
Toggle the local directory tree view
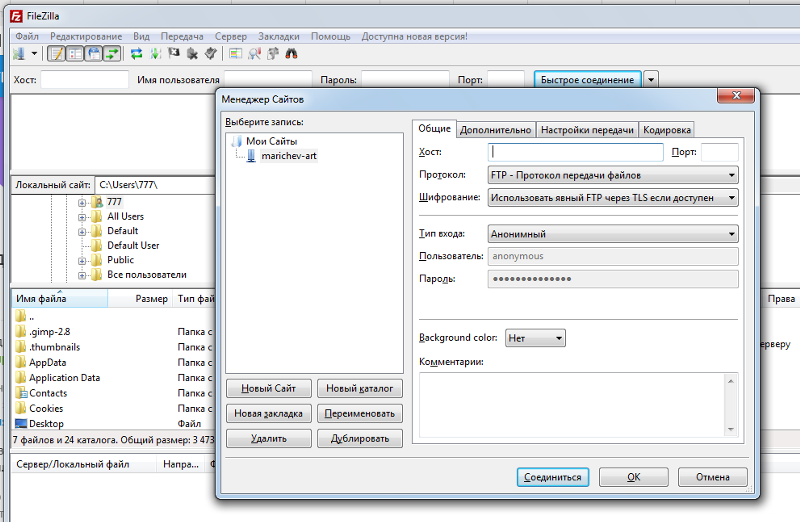pyautogui.click(x=75, y=54)
